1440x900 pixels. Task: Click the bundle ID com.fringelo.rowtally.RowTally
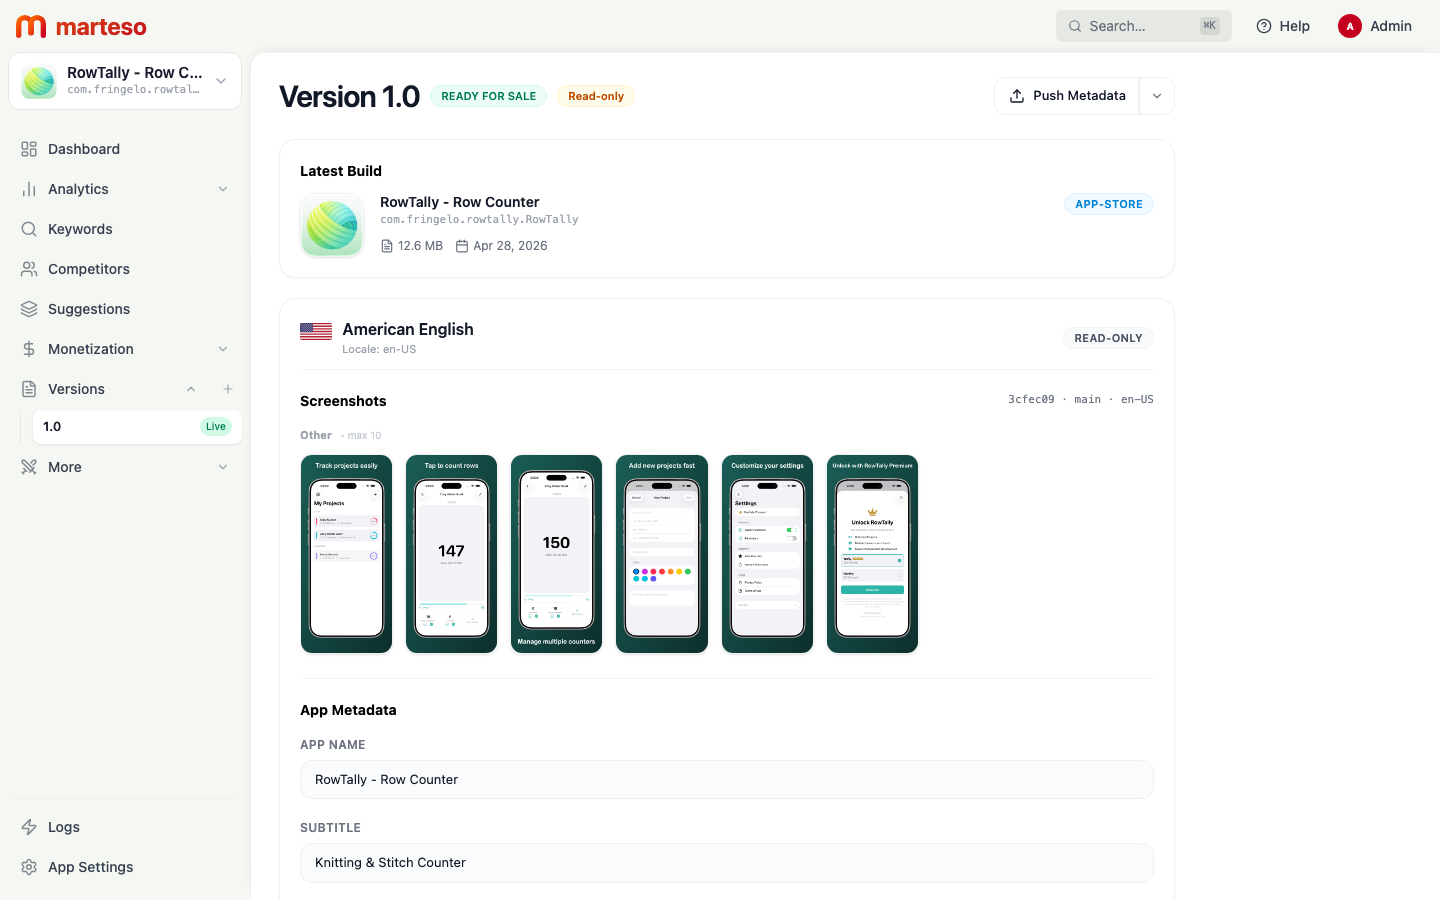[x=479, y=219]
